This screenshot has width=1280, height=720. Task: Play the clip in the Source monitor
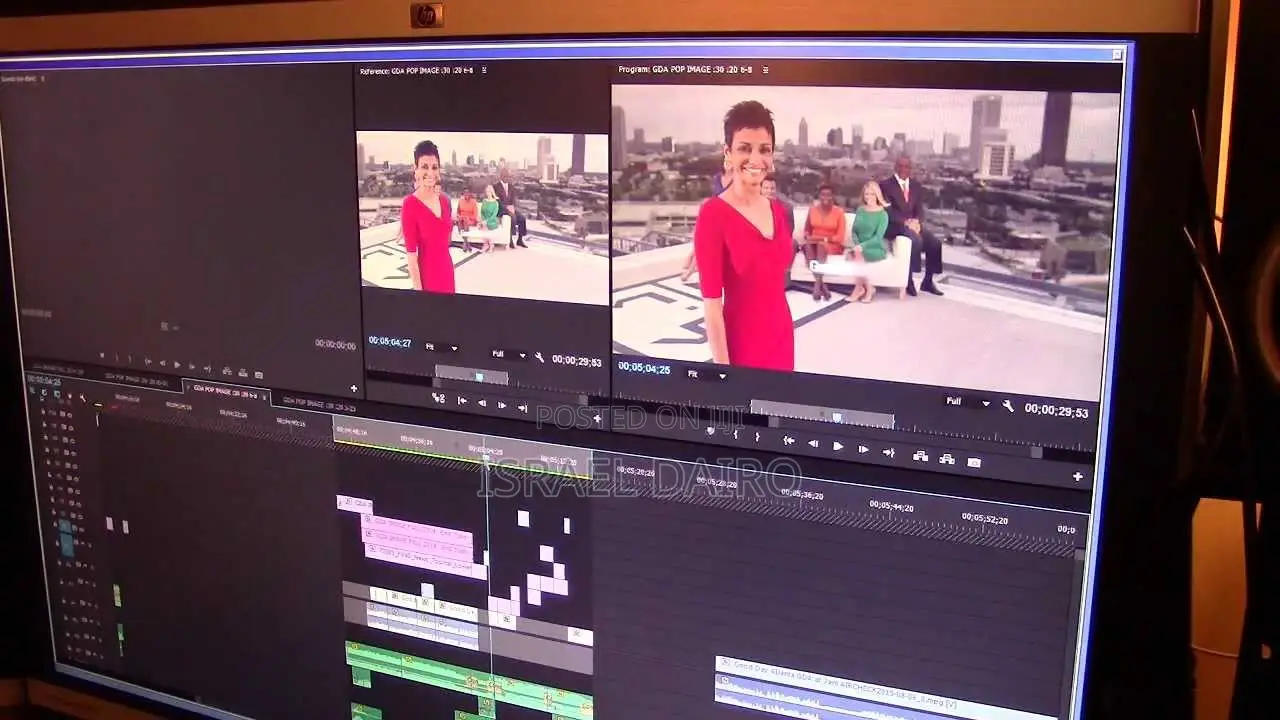click(x=177, y=365)
